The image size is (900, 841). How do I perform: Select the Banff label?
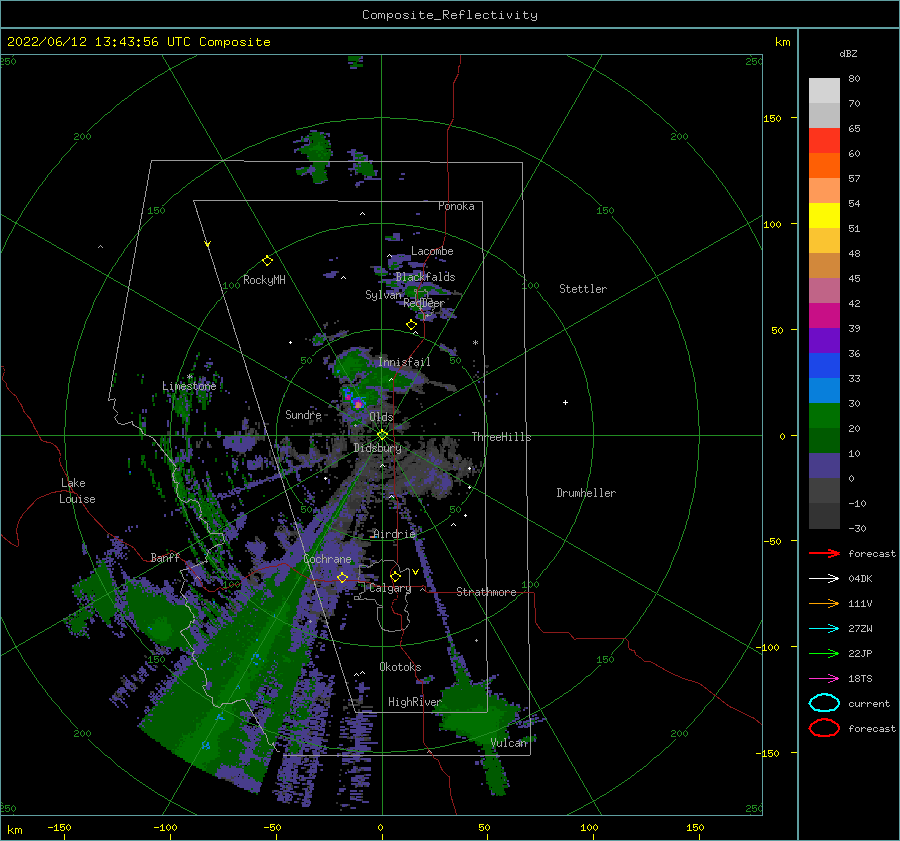tap(165, 557)
